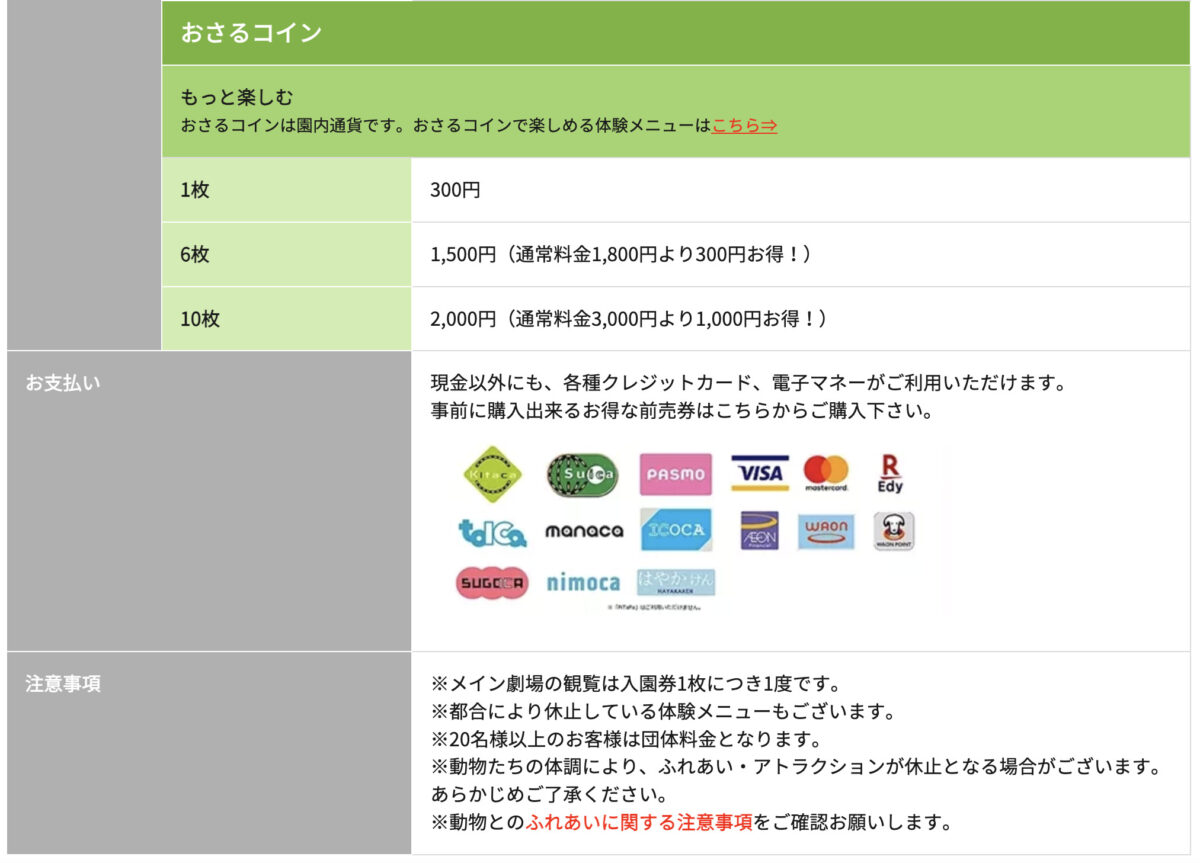Select the green Suica card logo
The width and height of the screenshot is (1200, 863).
tap(581, 475)
